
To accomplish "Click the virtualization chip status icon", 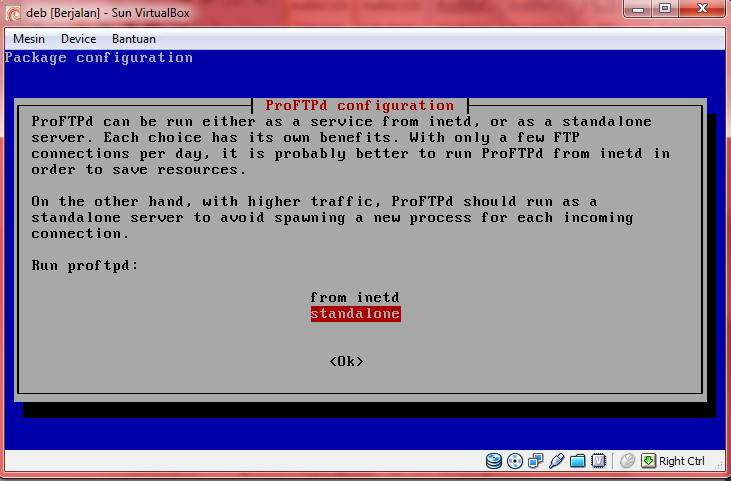I will [x=598, y=461].
